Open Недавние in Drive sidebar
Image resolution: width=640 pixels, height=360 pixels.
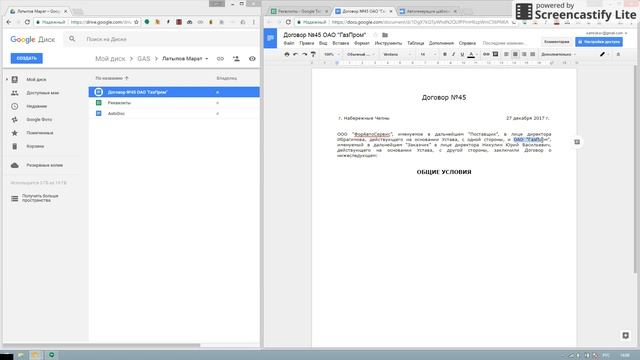[x=36, y=106]
